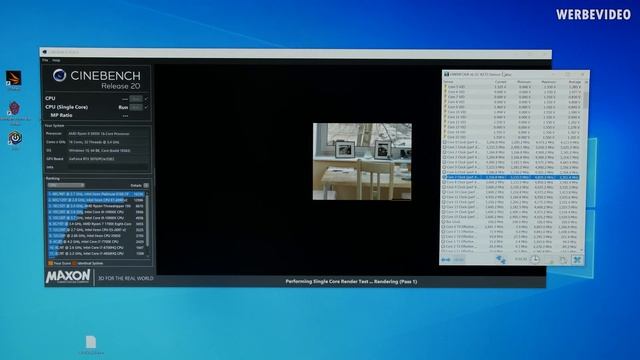Click the HWiNFO close X icon at bottom right
The height and width of the screenshot is (360, 640).
click(577, 260)
